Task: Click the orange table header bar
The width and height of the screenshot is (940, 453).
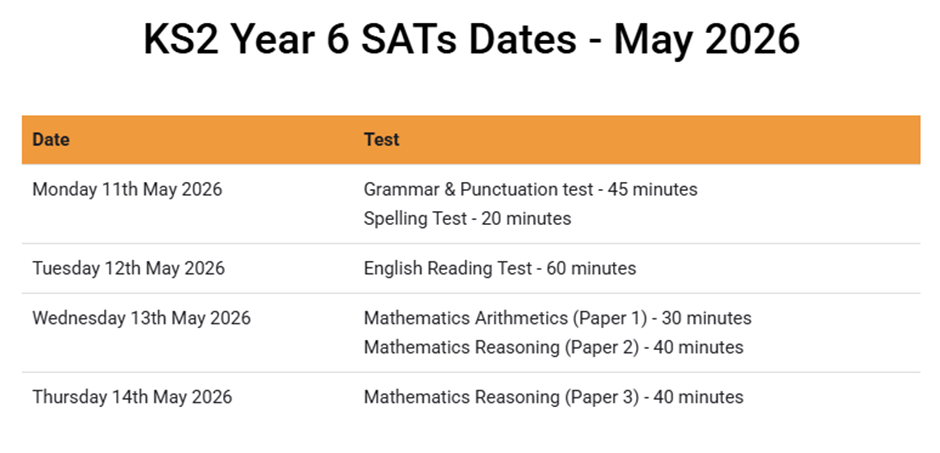Action: (x=471, y=140)
